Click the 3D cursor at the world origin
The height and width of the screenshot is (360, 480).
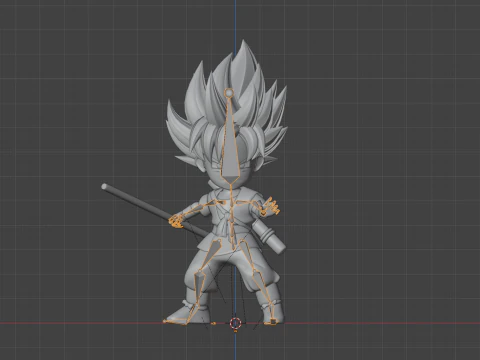point(235,323)
